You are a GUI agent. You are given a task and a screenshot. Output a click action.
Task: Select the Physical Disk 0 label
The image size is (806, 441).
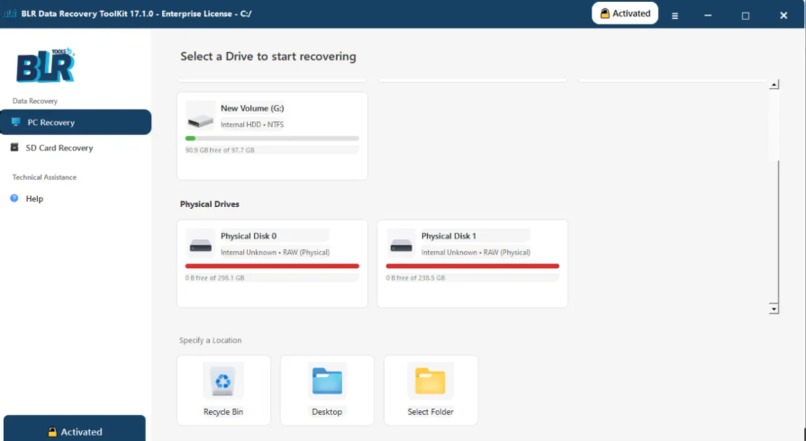[x=249, y=236]
